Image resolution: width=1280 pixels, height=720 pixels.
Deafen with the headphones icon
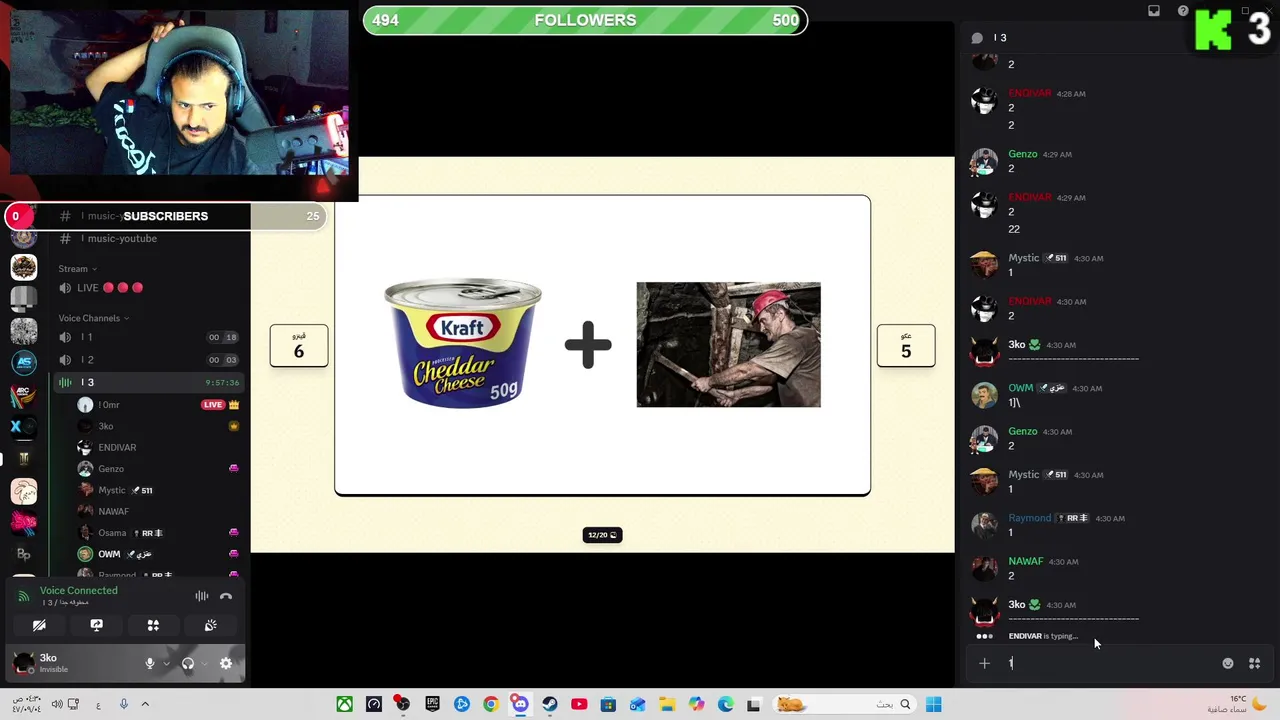[187, 663]
